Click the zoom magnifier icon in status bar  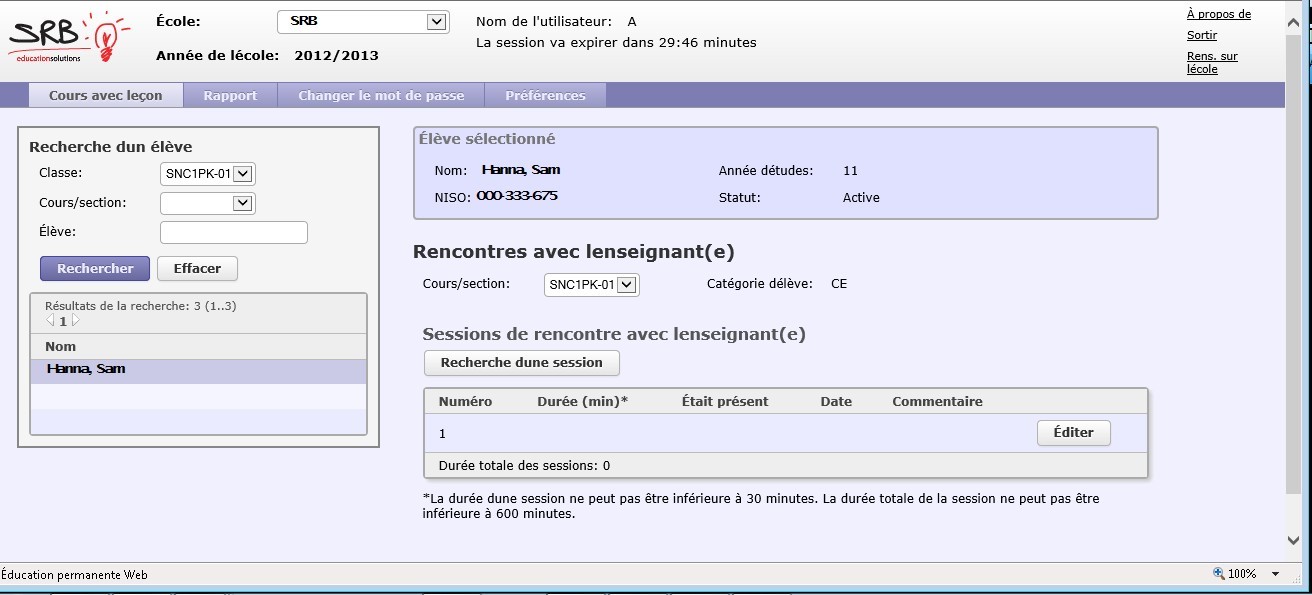1218,574
